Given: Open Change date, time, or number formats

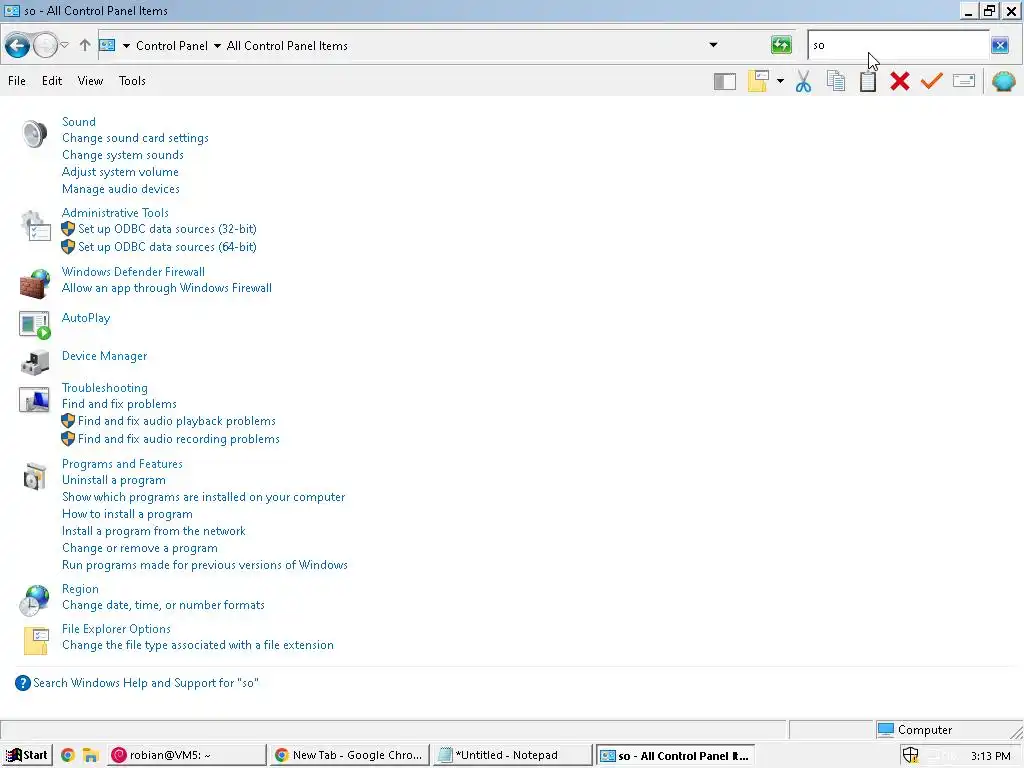Looking at the screenshot, I should pyautogui.click(x=163, y=605).
